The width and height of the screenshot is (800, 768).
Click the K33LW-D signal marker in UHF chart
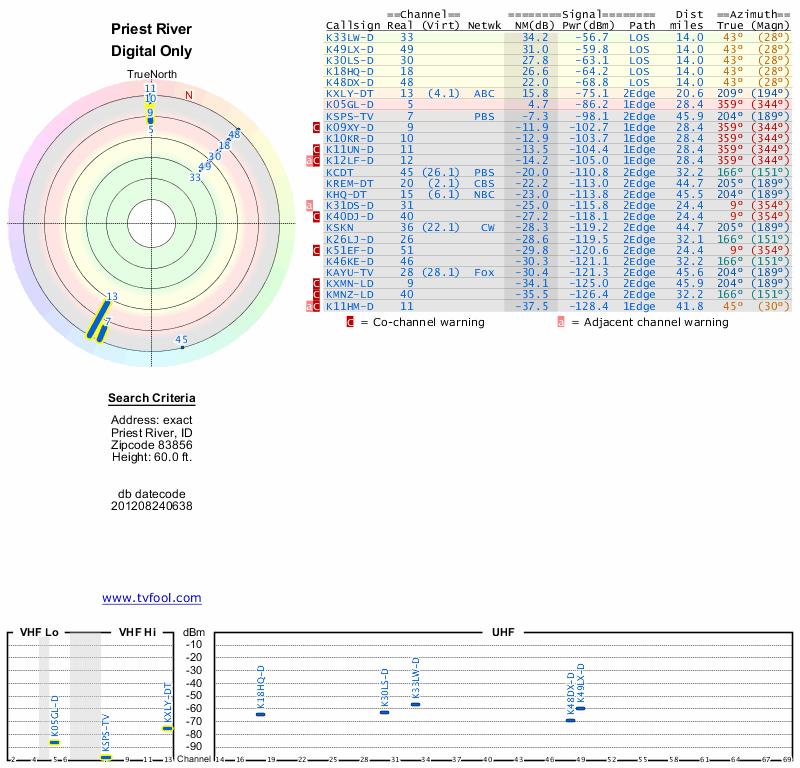[x=415, y=704]
